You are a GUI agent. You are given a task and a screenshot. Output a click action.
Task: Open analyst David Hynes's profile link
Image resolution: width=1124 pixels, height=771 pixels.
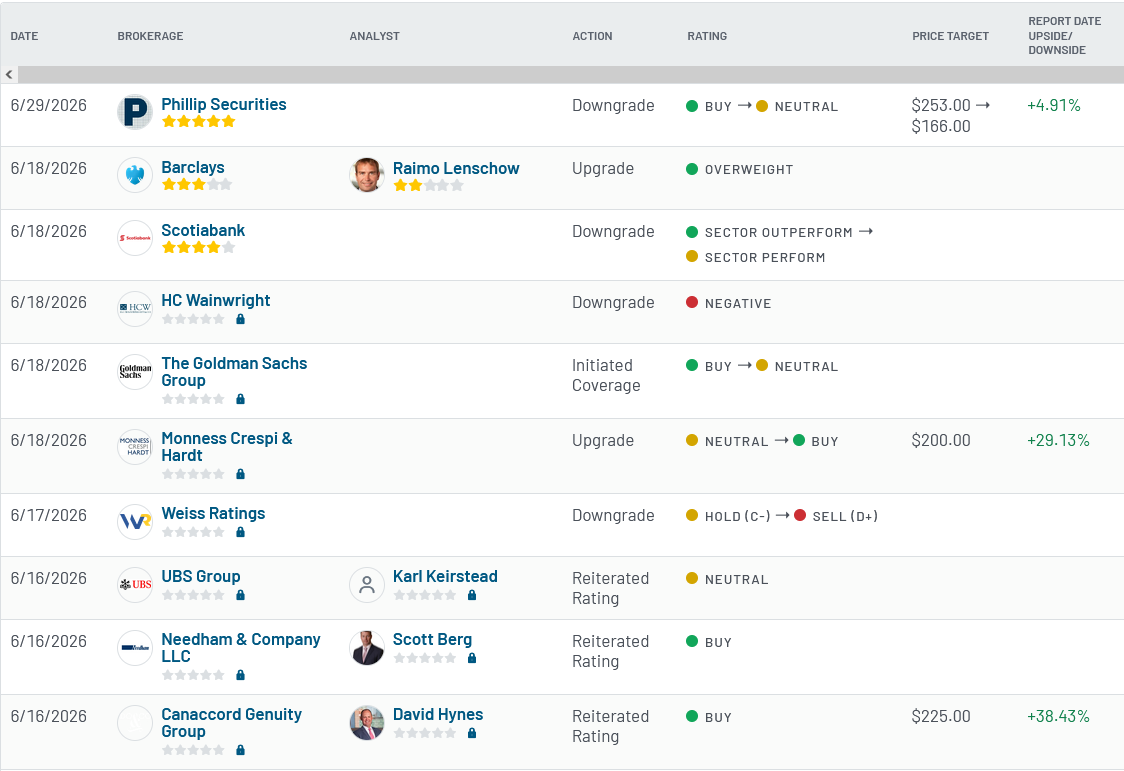438,714
